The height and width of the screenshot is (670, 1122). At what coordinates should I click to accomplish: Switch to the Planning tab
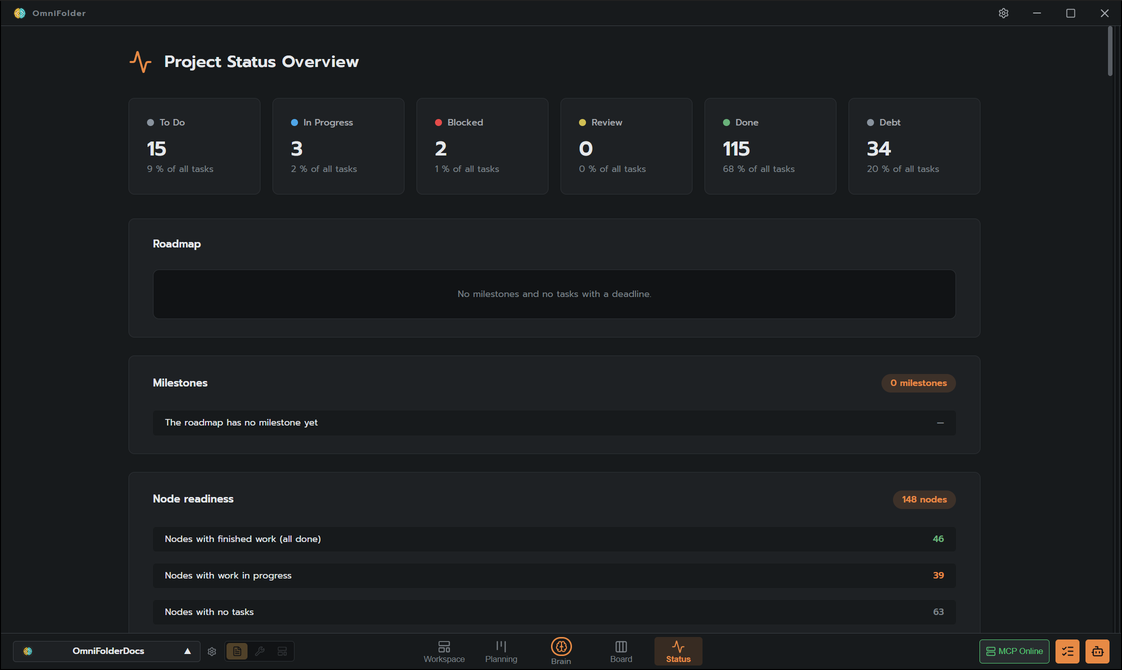tap(501, 651)
